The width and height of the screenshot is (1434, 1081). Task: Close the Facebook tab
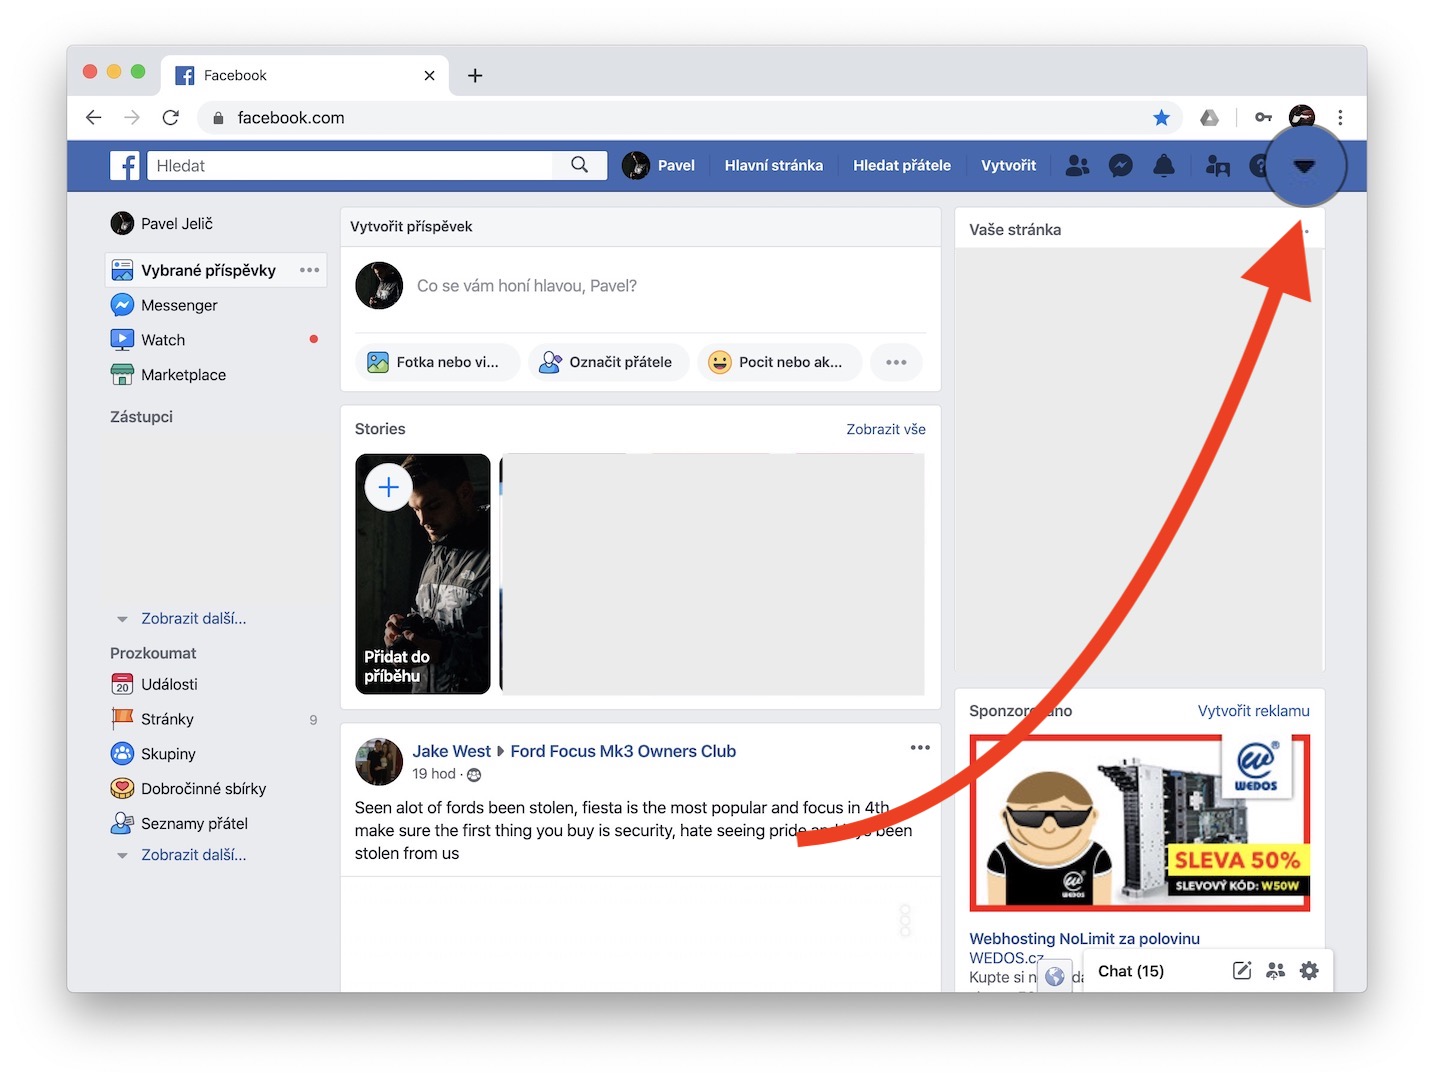click(x=430, y=75)
